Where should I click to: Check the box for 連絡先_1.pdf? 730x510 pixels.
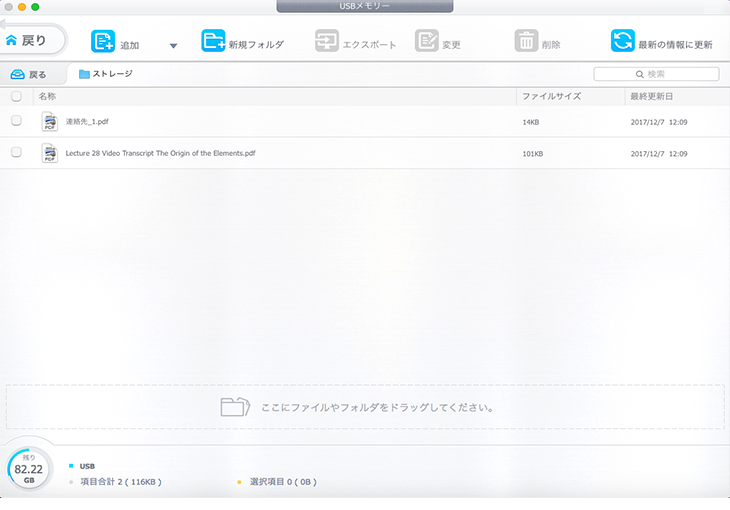coord(16,121)
